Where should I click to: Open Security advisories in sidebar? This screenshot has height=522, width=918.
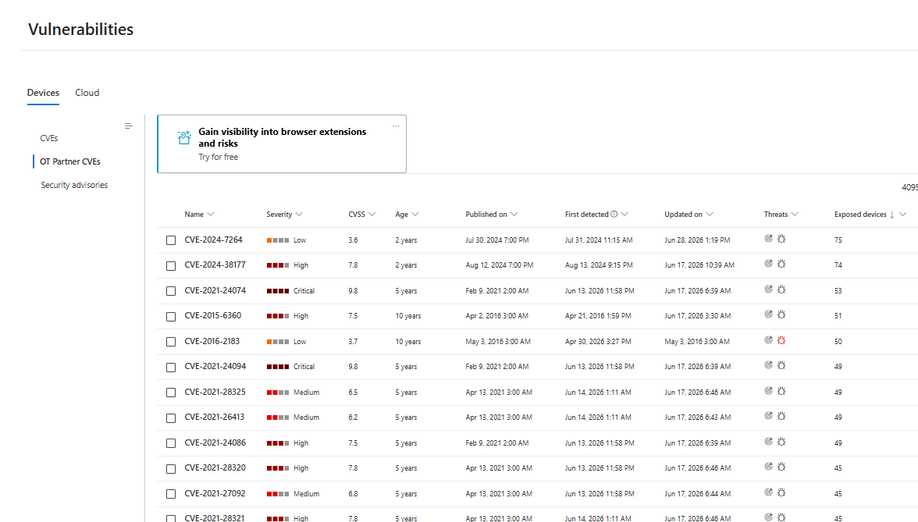coord(74,185)
